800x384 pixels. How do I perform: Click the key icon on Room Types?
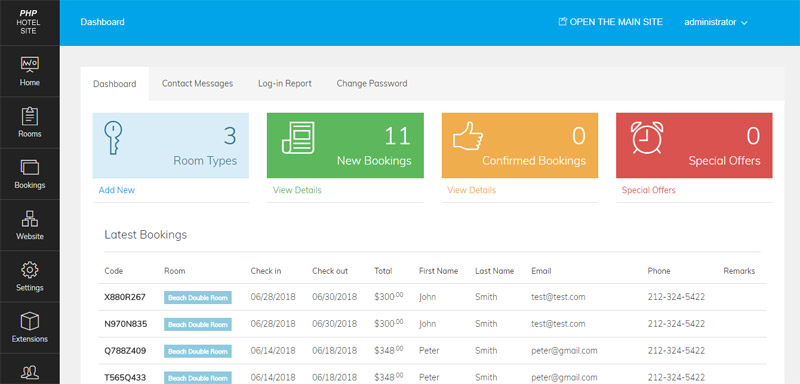click(112, 138)
